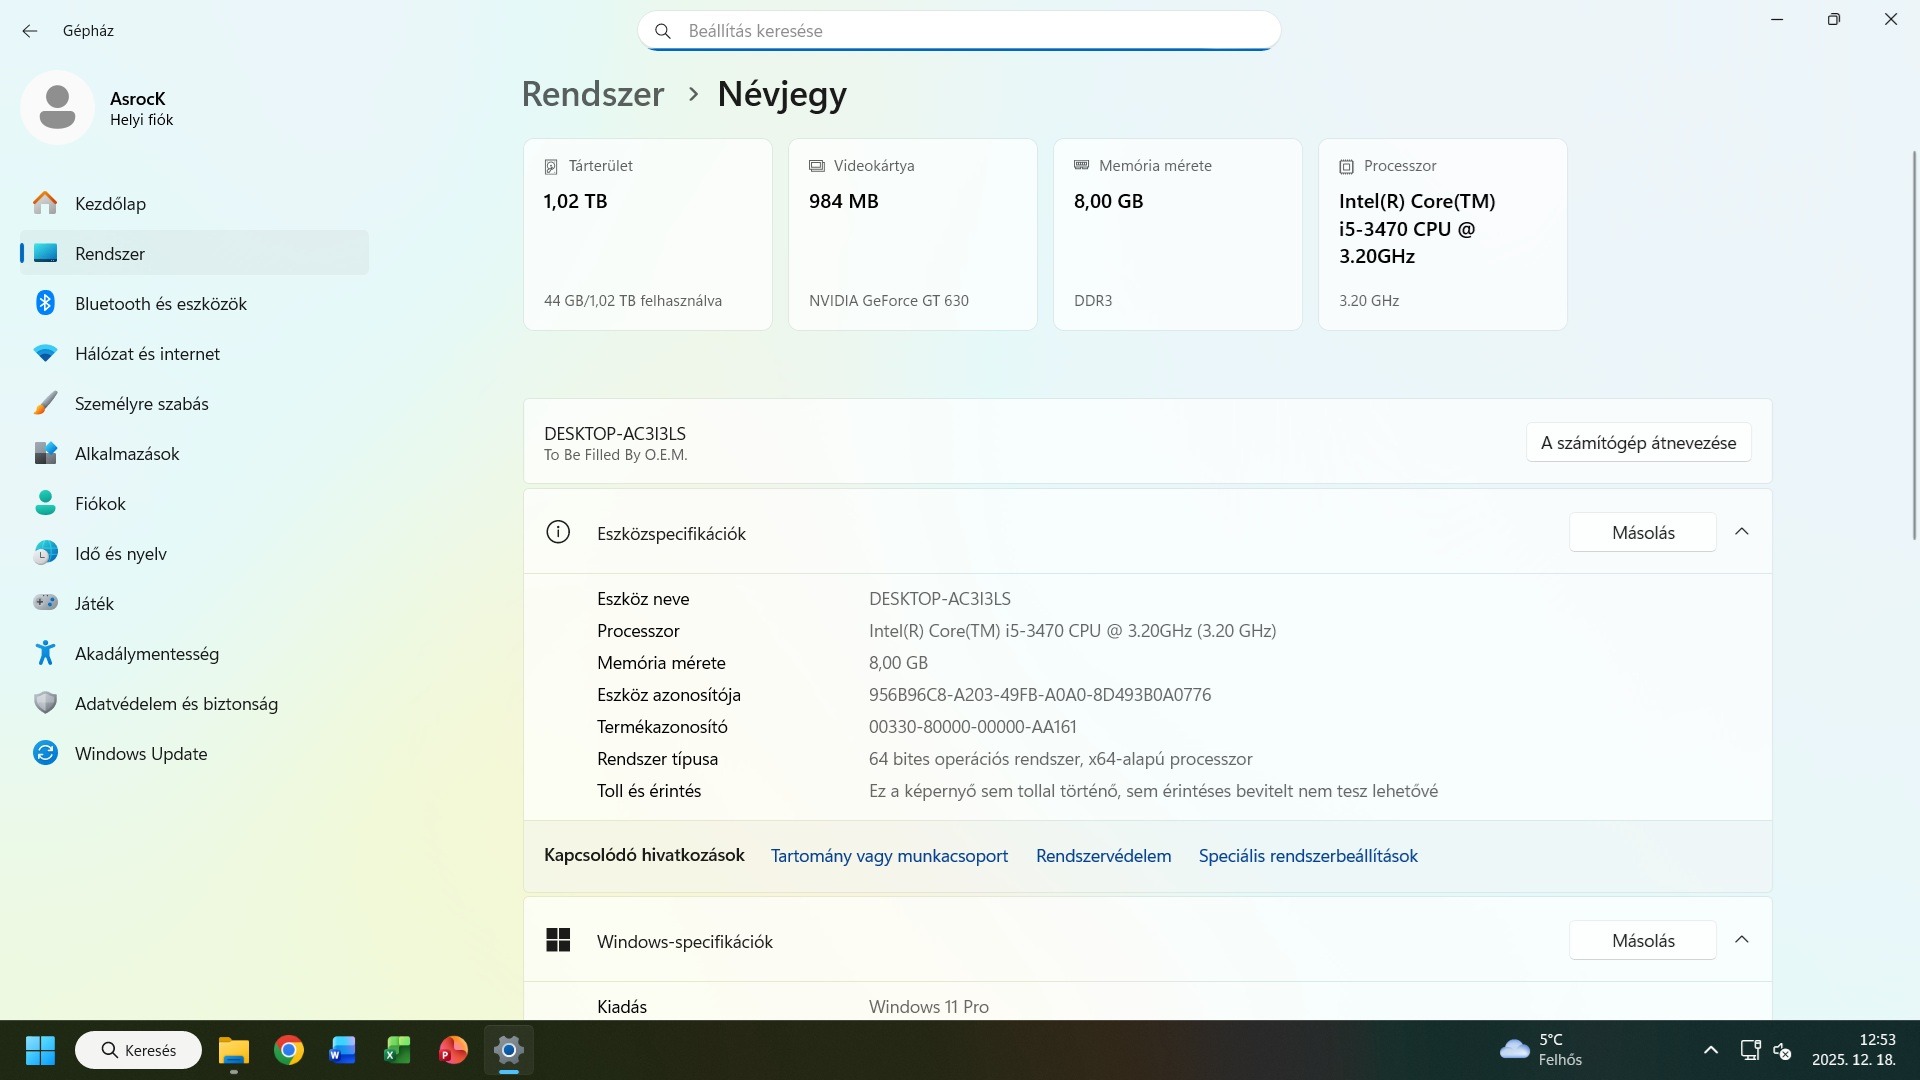Viewport: 1920px width, 1080px height.
Task: Collapse the Eszközspecifikációk section chevron
Action: click(x=1741, y=532)
